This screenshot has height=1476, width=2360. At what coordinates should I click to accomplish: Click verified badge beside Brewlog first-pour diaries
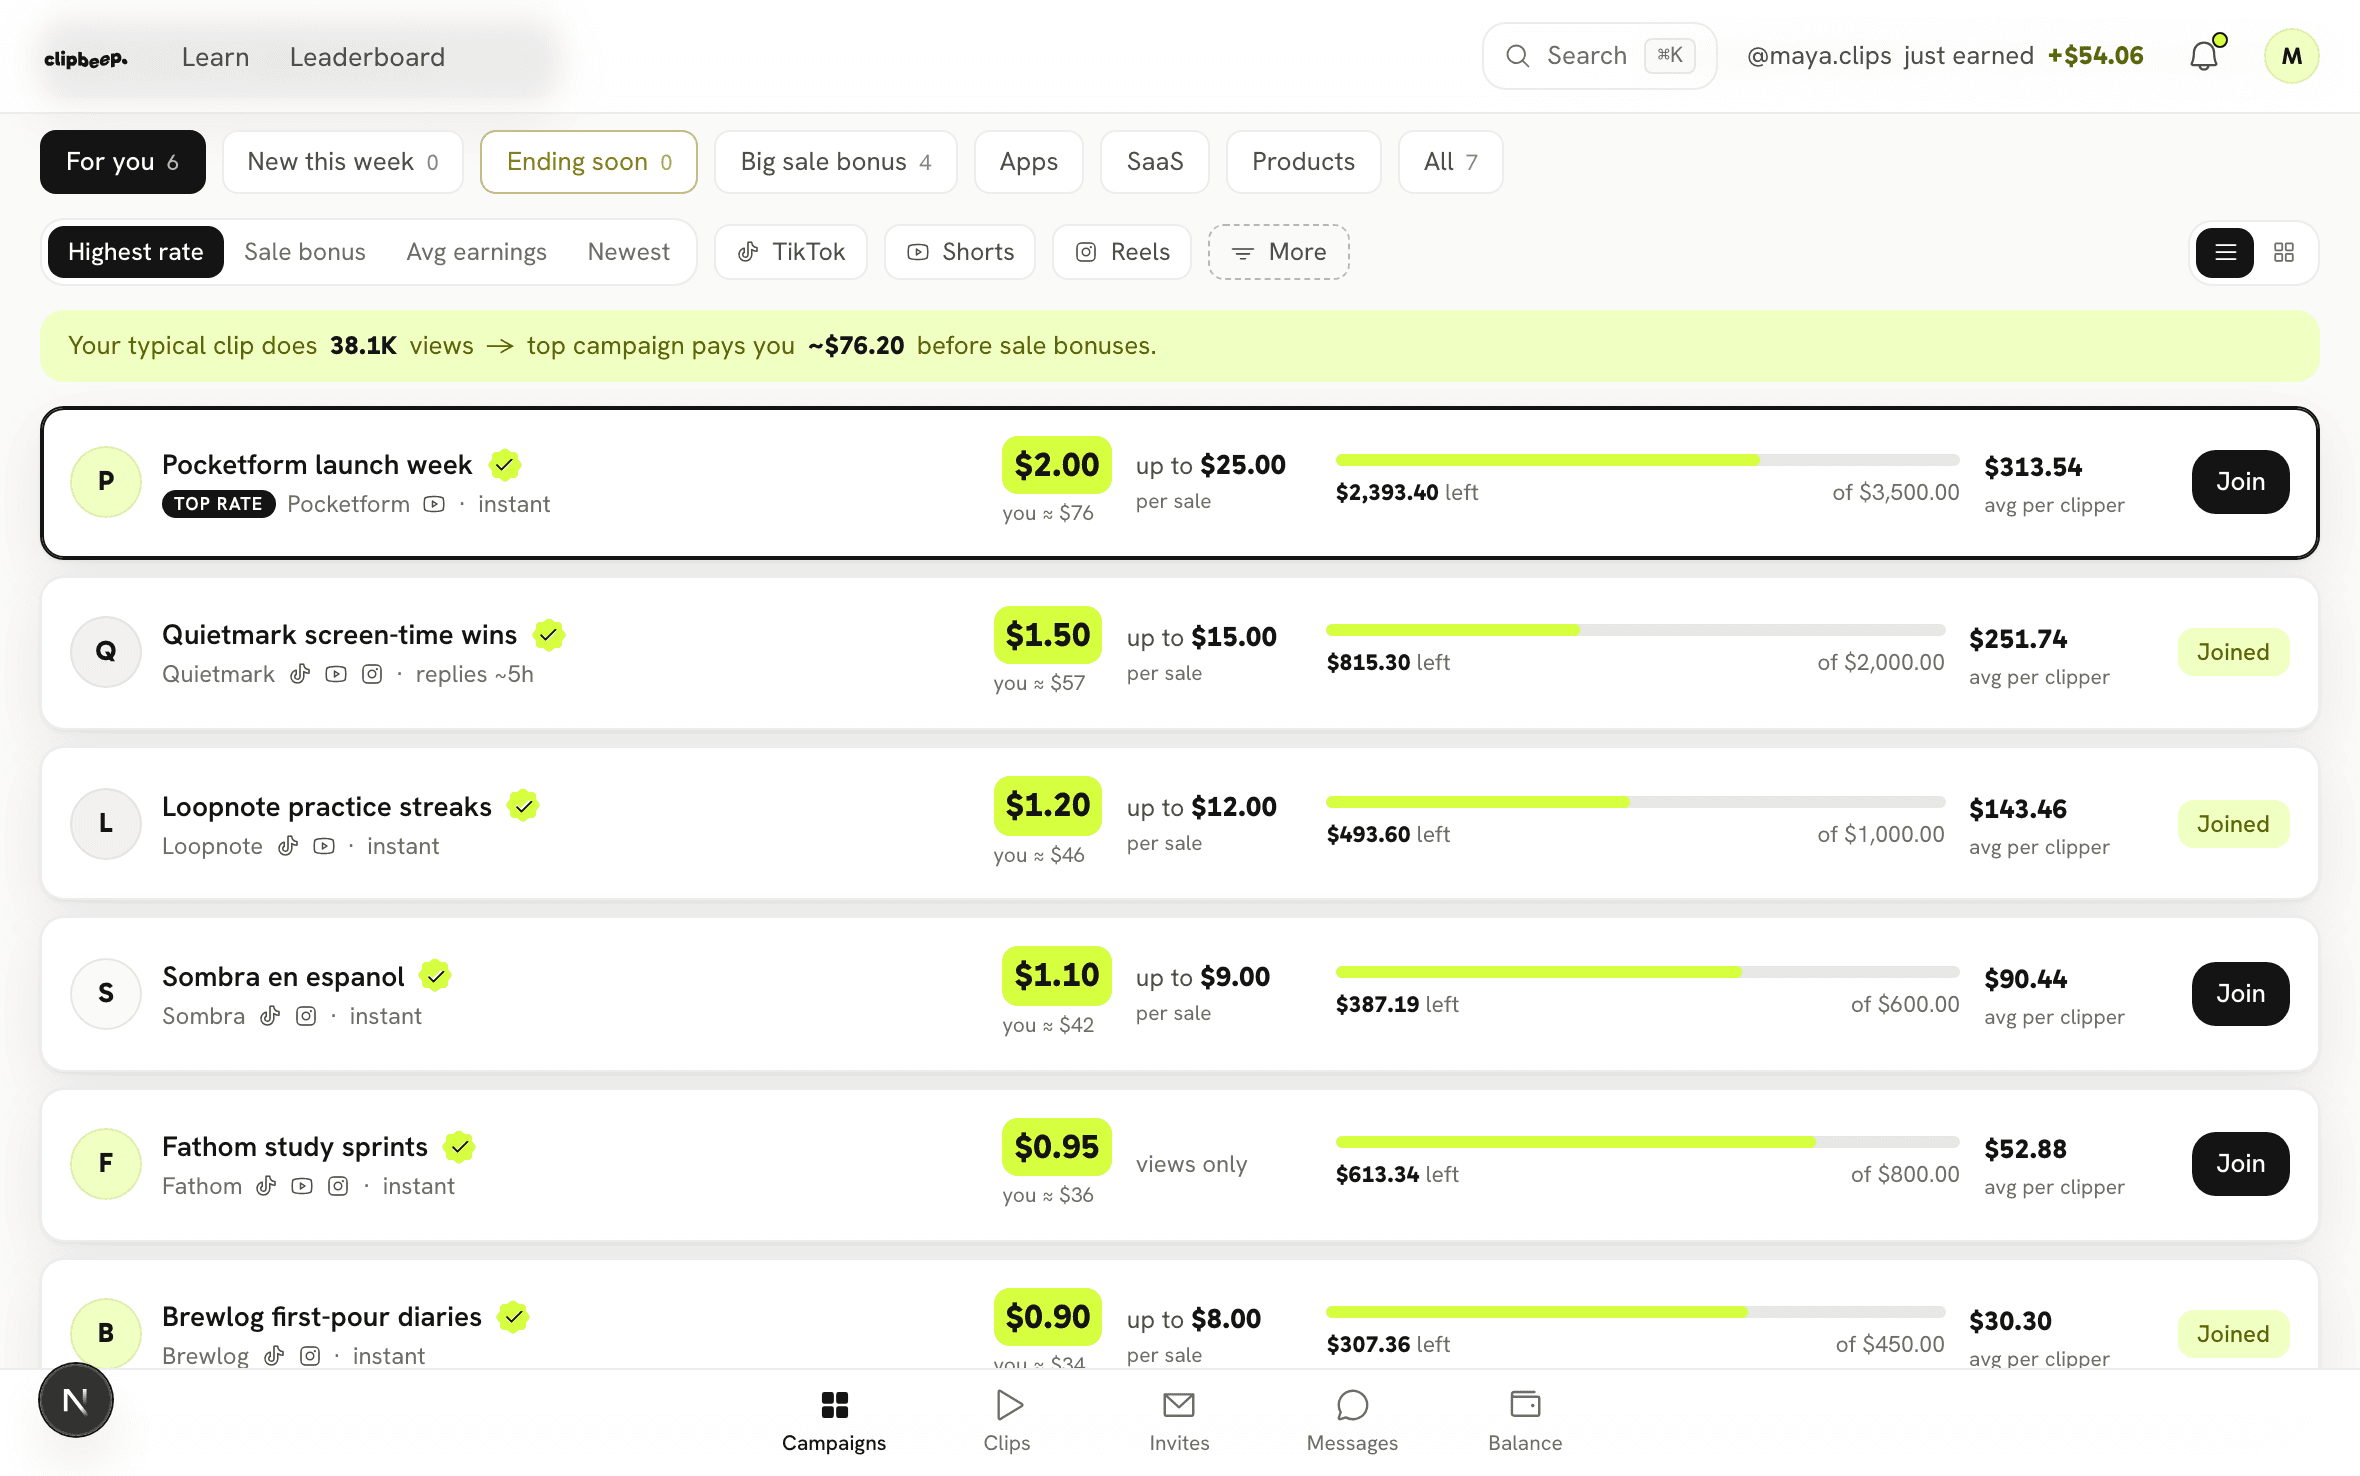tap(513, 1317)
